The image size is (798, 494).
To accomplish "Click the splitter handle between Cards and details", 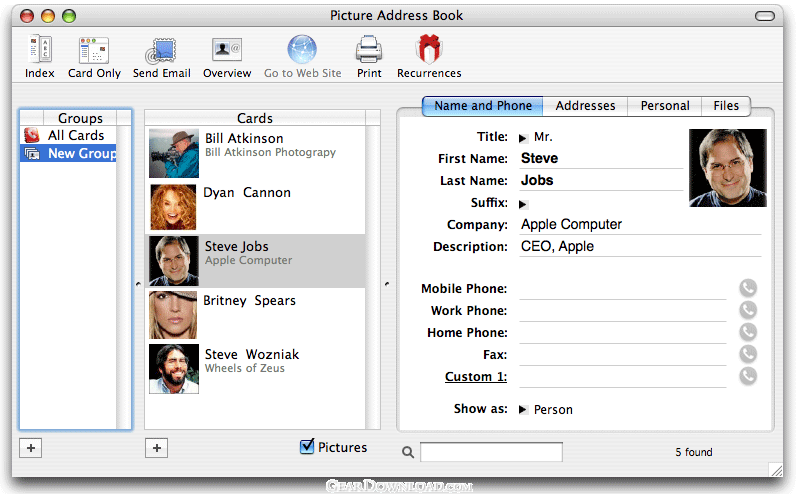I will click(x=387, y=284).
